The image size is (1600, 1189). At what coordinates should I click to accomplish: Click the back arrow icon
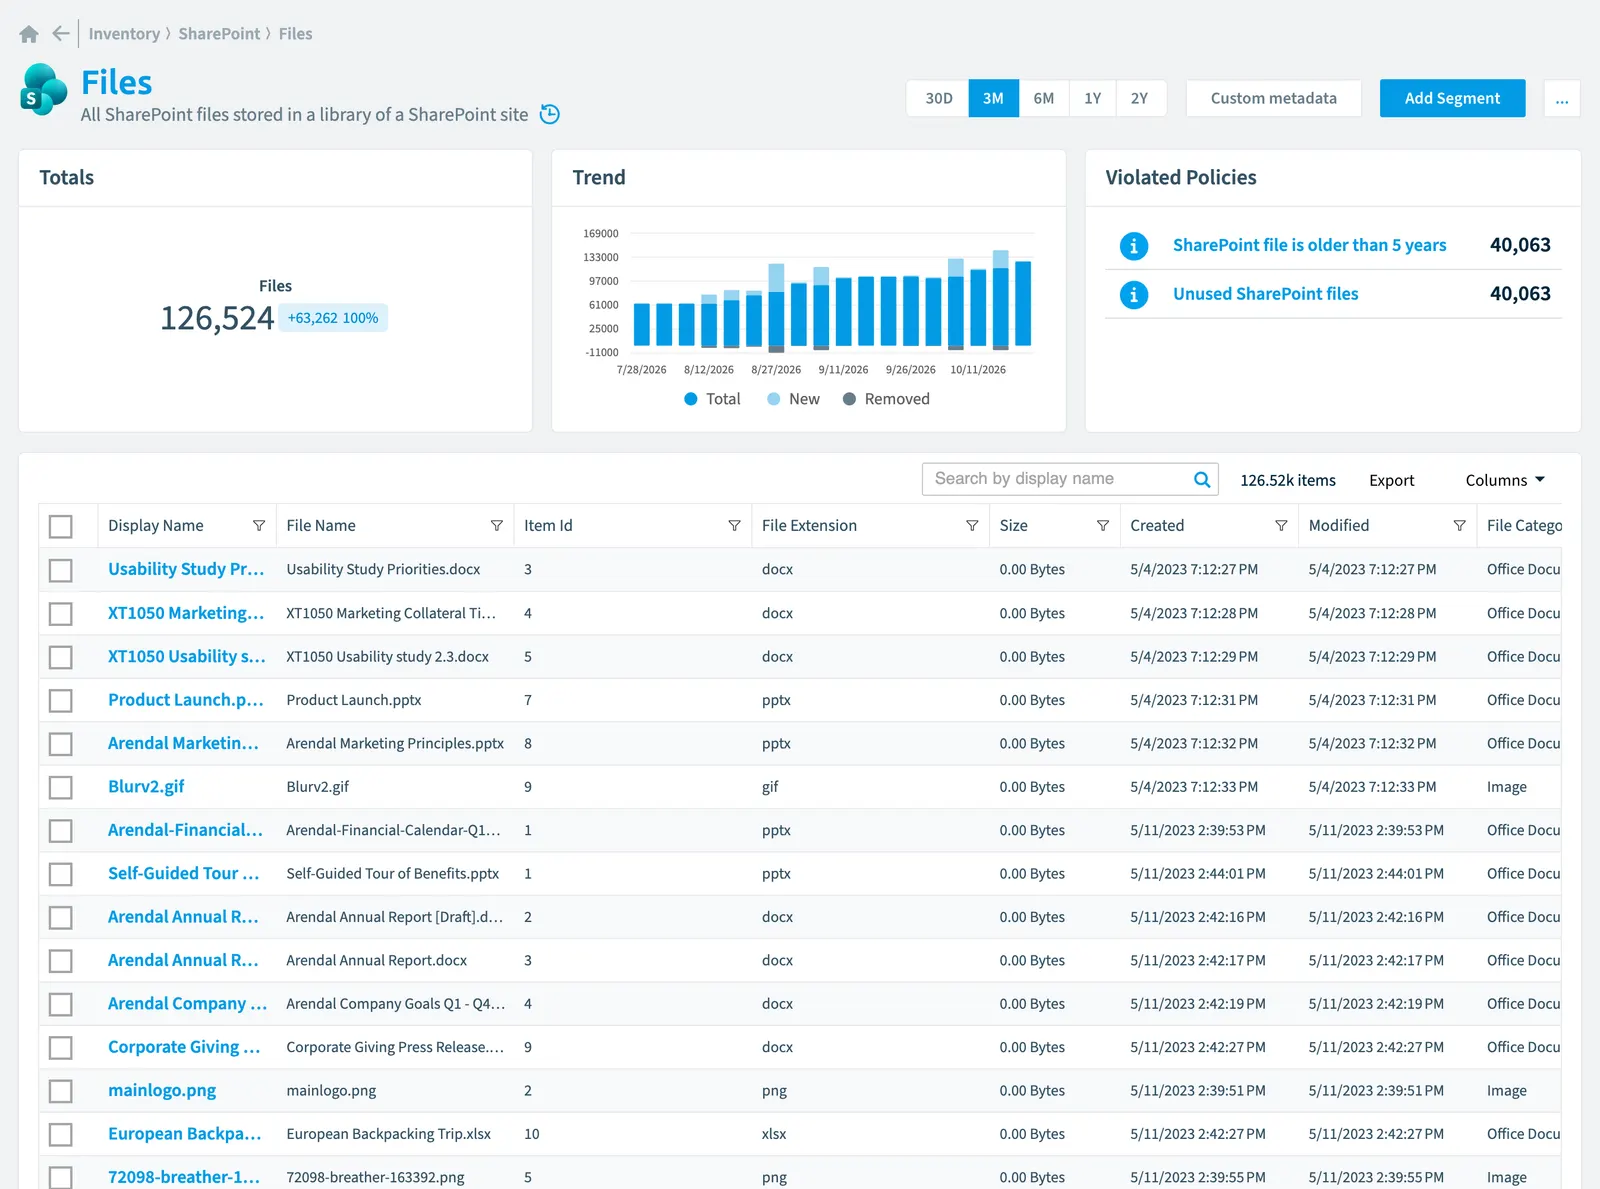61,34
